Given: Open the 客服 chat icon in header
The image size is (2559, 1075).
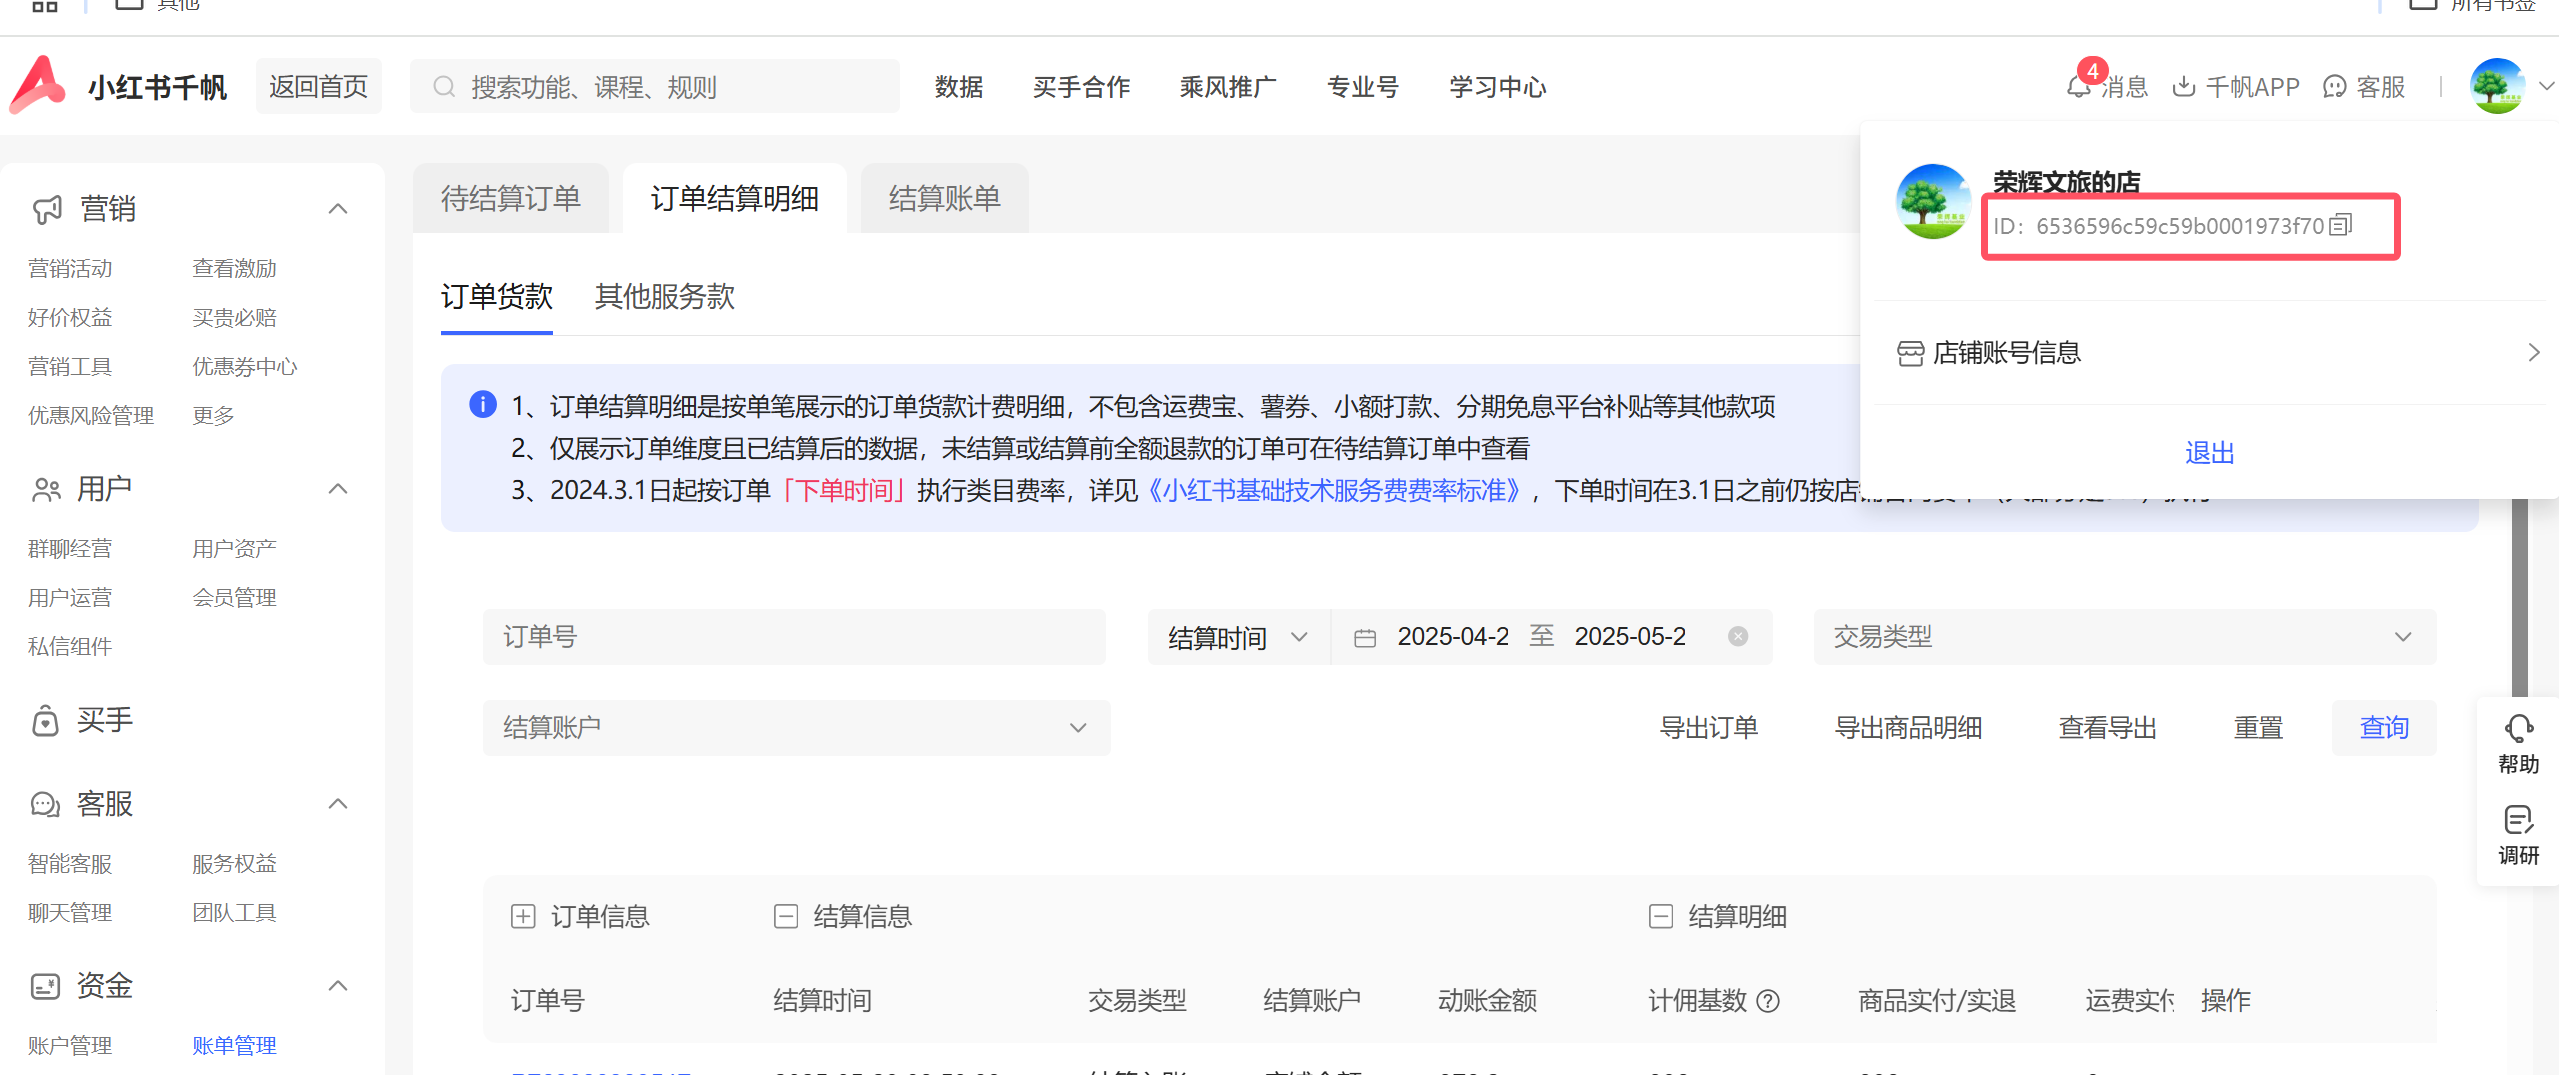Looking at the screenshot, I should coord(2334,87).
